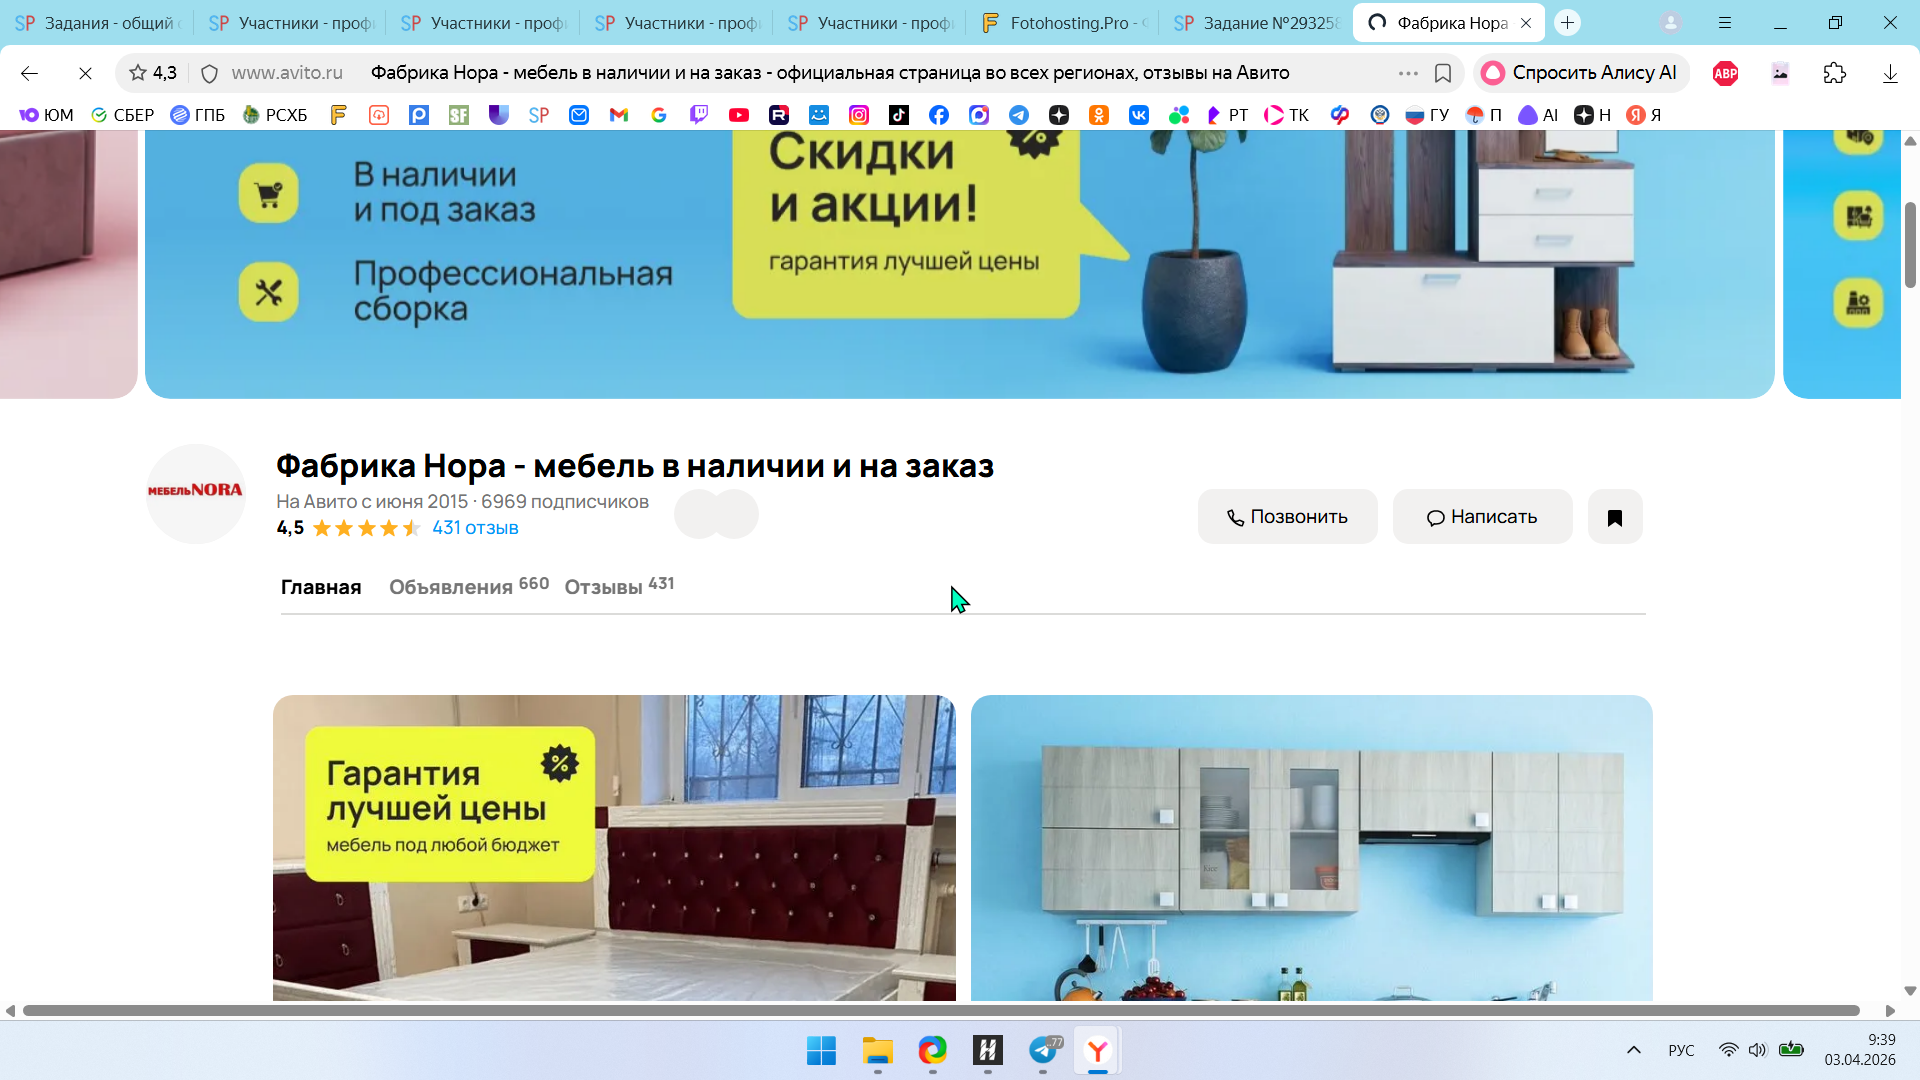Click the horizontal scrollbar at page bottom
Image resolution: width=1920 pixels, height=1080 pixels.
pyautogui.click(x=940, y=1010)
